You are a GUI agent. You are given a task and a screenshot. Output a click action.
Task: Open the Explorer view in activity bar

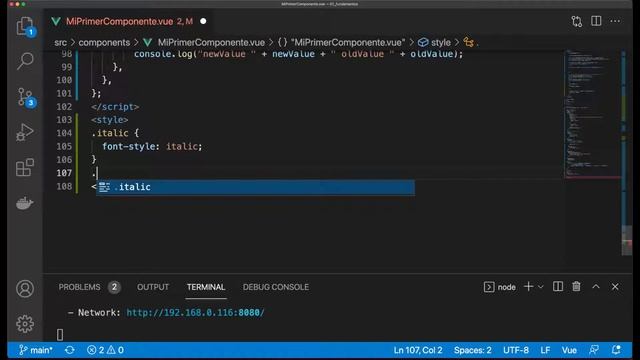coord(25,26)
